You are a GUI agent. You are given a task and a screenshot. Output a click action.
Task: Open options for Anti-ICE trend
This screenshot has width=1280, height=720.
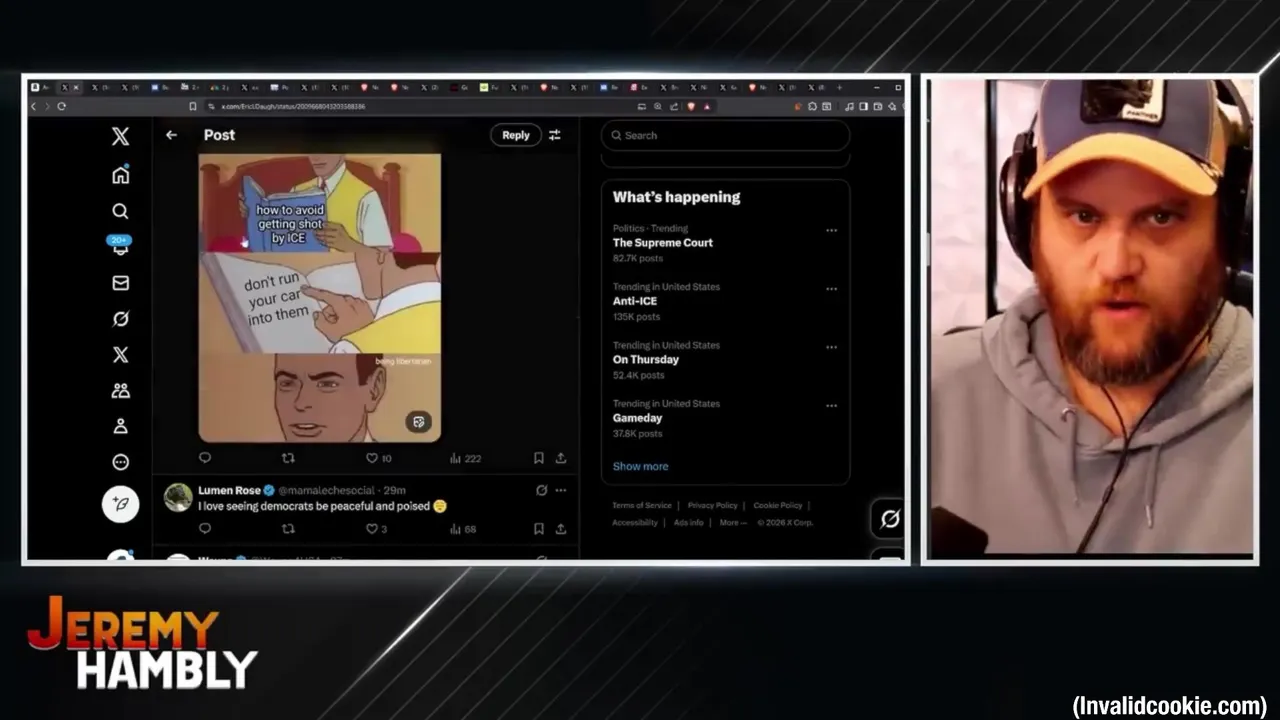[831, 289]
